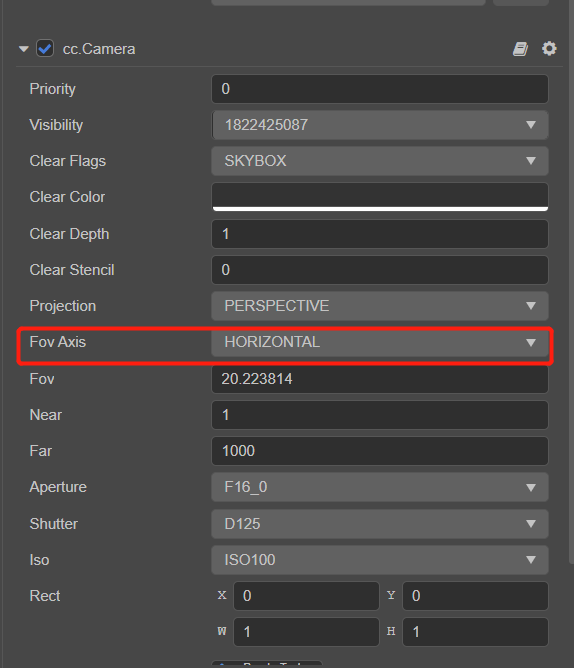Open the Iso dropdown set to ISO100
This screenshot has height=668, width=574.
(x=380, y=560)
